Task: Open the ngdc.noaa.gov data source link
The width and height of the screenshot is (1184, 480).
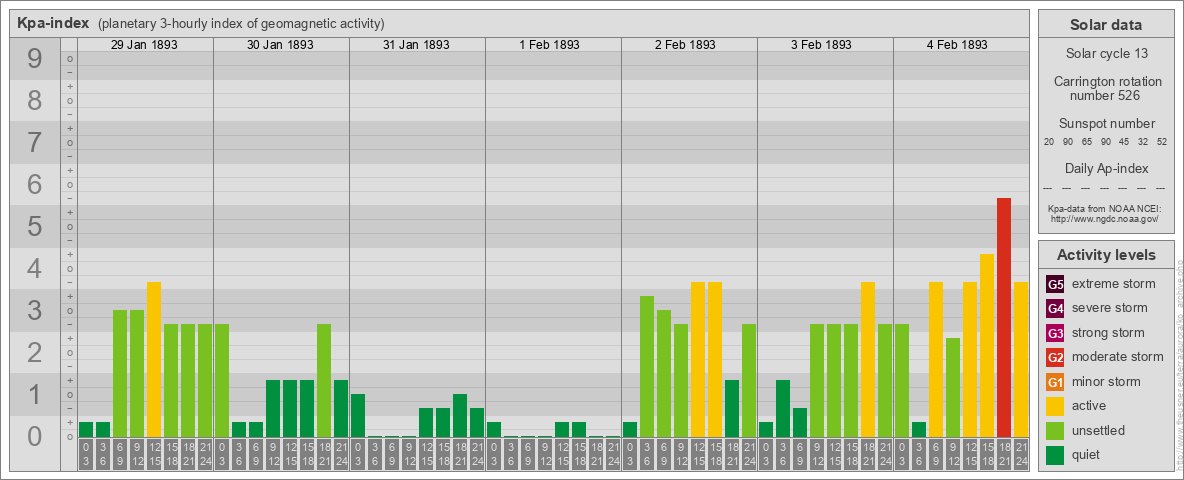Action: click(x=1105, y=218)
